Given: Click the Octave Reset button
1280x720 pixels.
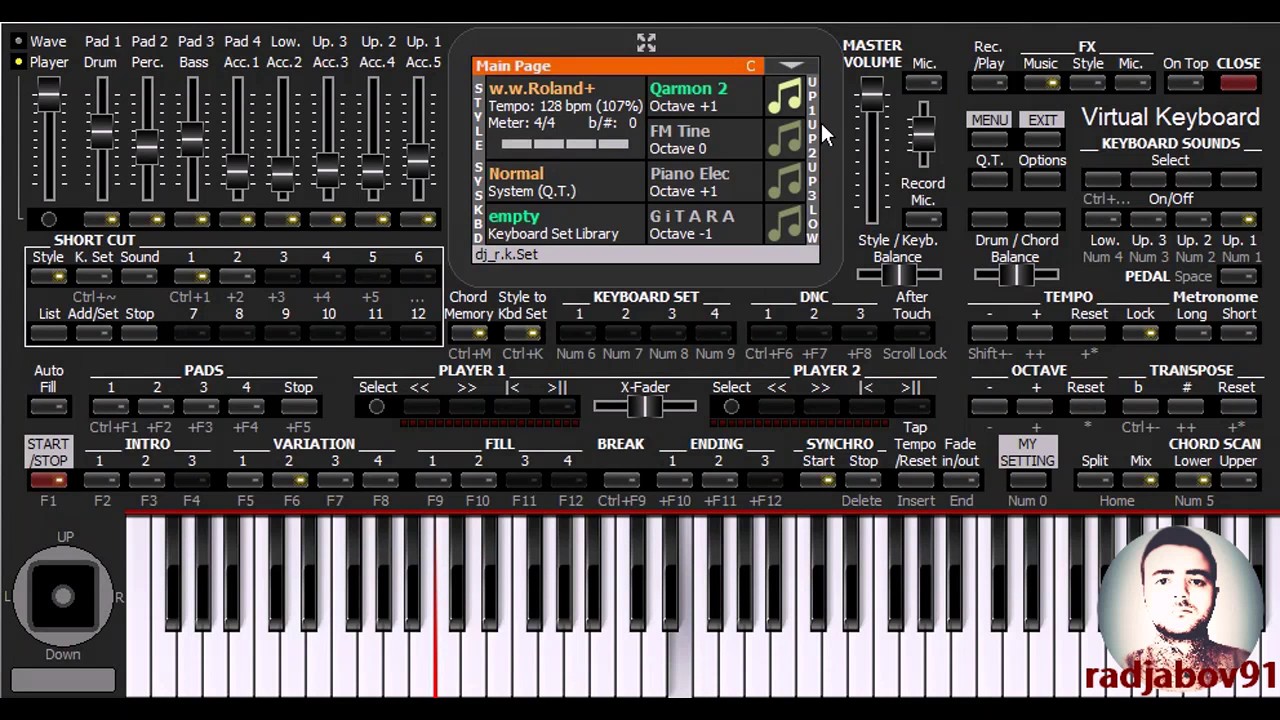Looking at the screenshot, I should coord(1085,407).
